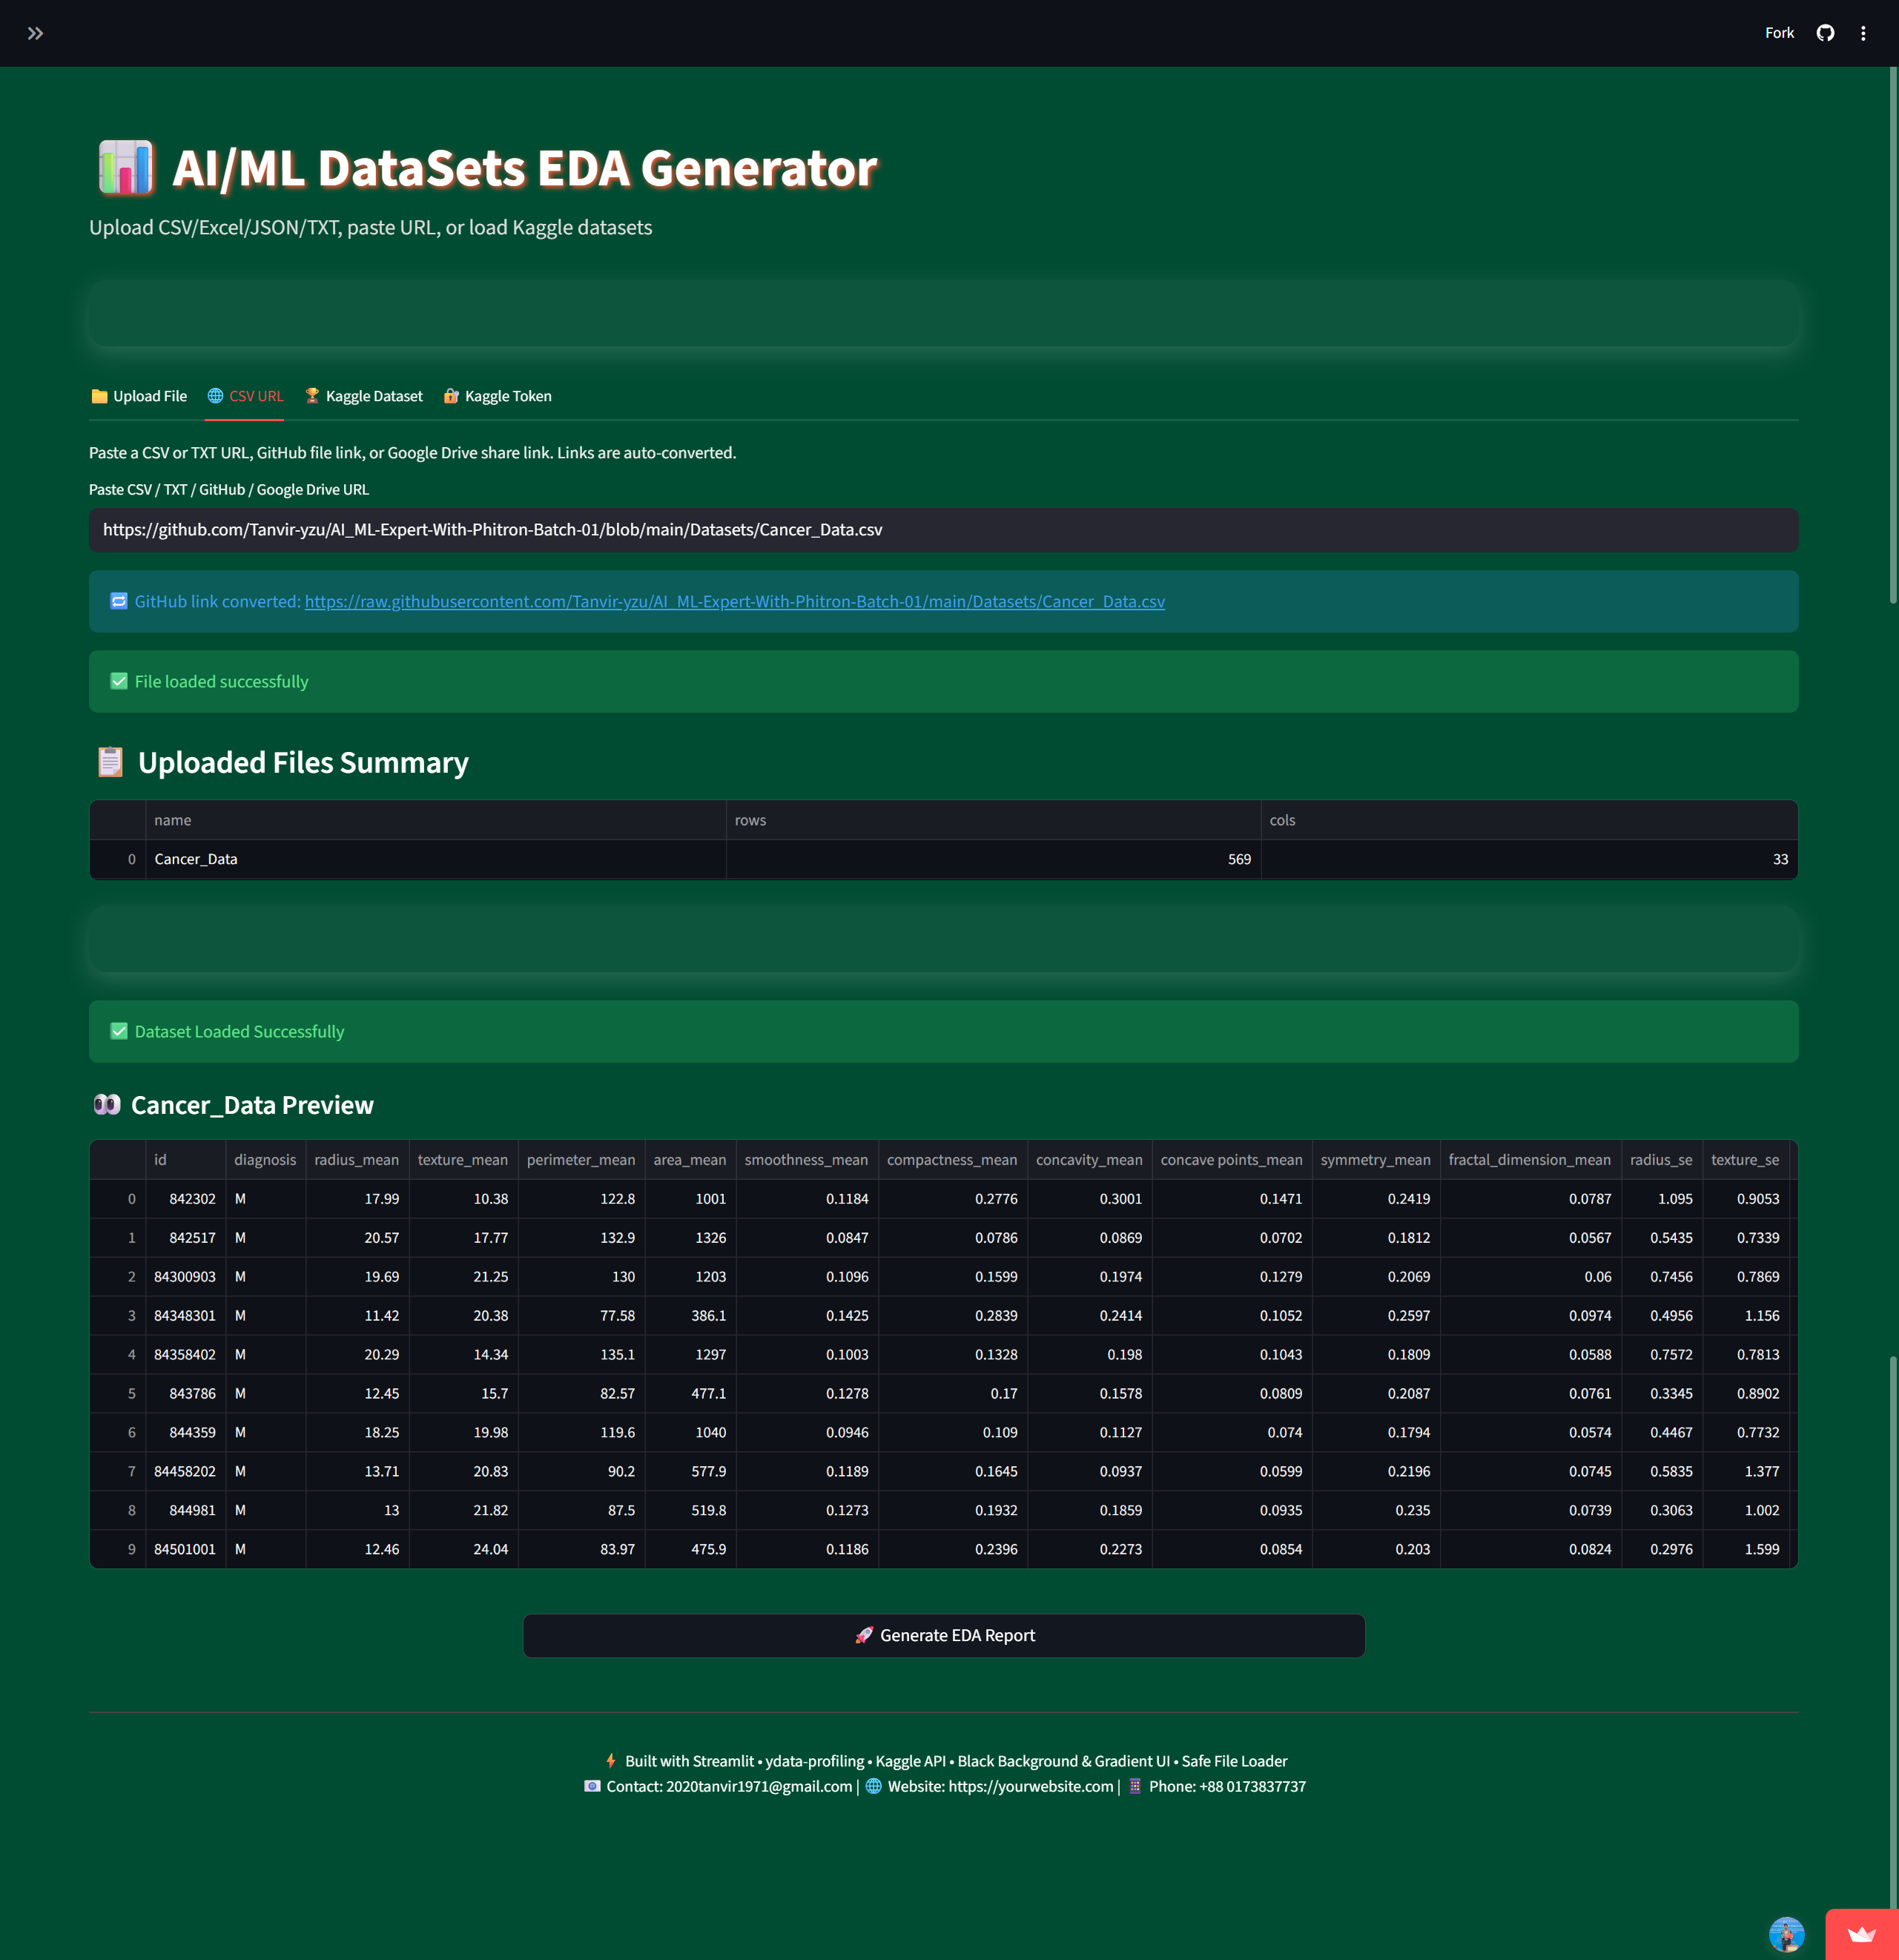Click the lock icon on Kaggle Token tab
The height and width of the screenshot is (1960, 1899).
coord(450,396)
